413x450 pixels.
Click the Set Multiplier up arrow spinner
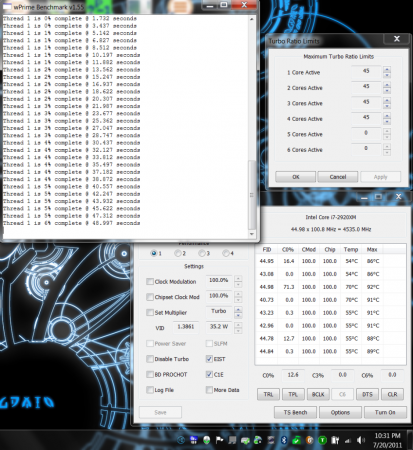[x=238, y=310]
